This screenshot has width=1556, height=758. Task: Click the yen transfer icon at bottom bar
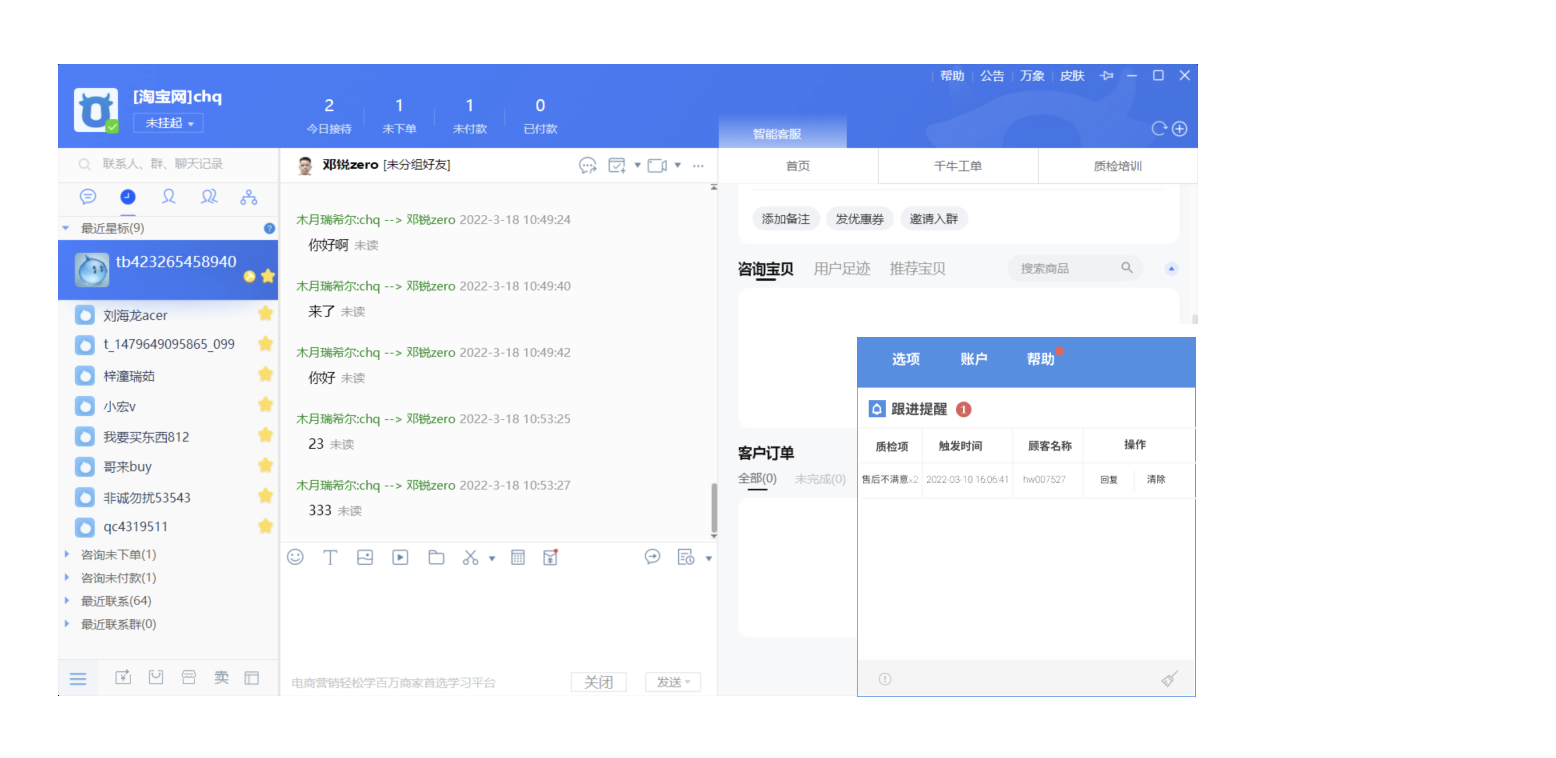[x=123, y=677]
